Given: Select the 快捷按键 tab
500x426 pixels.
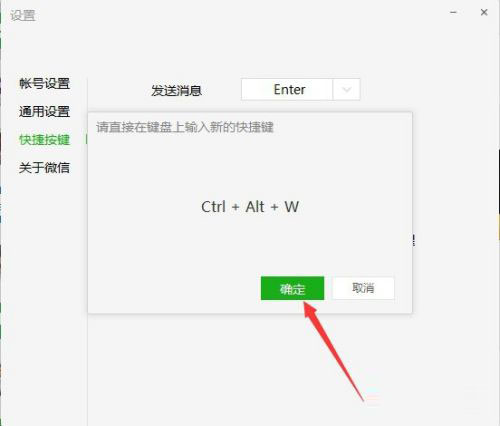Looking at the screenshot, I should click(44, 140).
